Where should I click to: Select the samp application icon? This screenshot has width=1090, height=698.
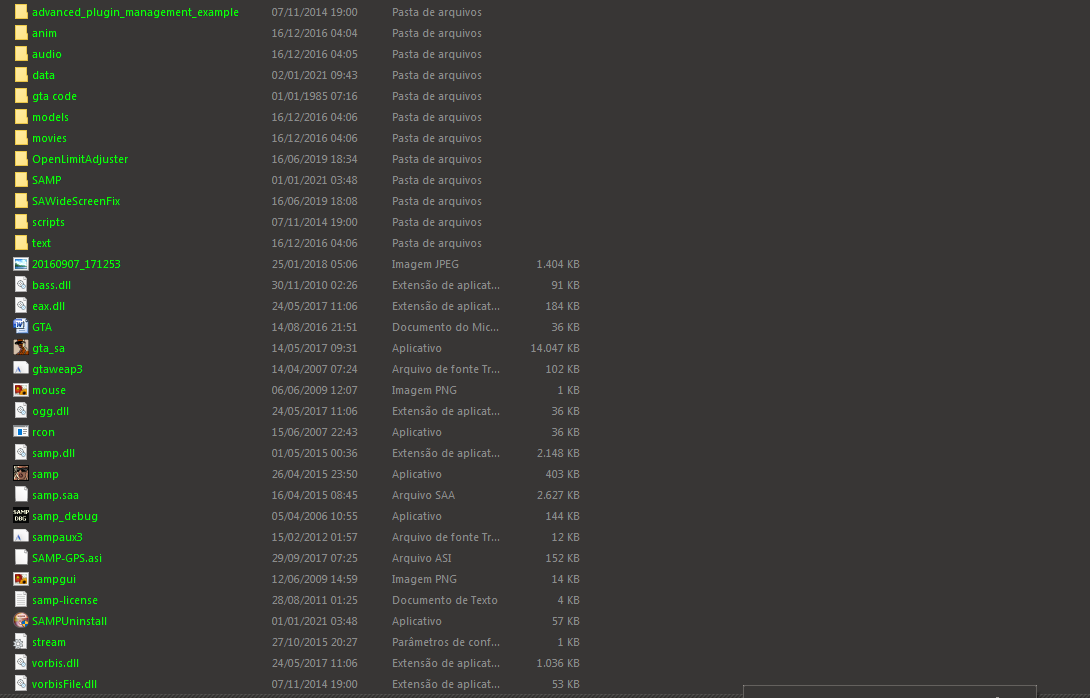coord(21,473)
